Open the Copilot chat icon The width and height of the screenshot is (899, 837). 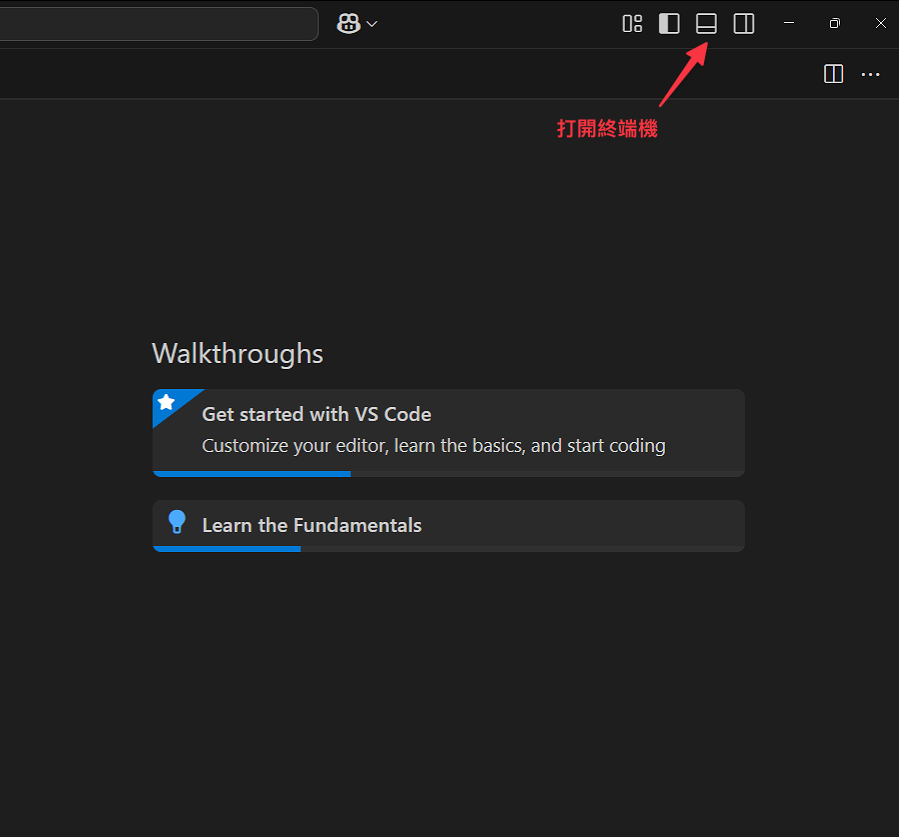[x=348, y=24]
